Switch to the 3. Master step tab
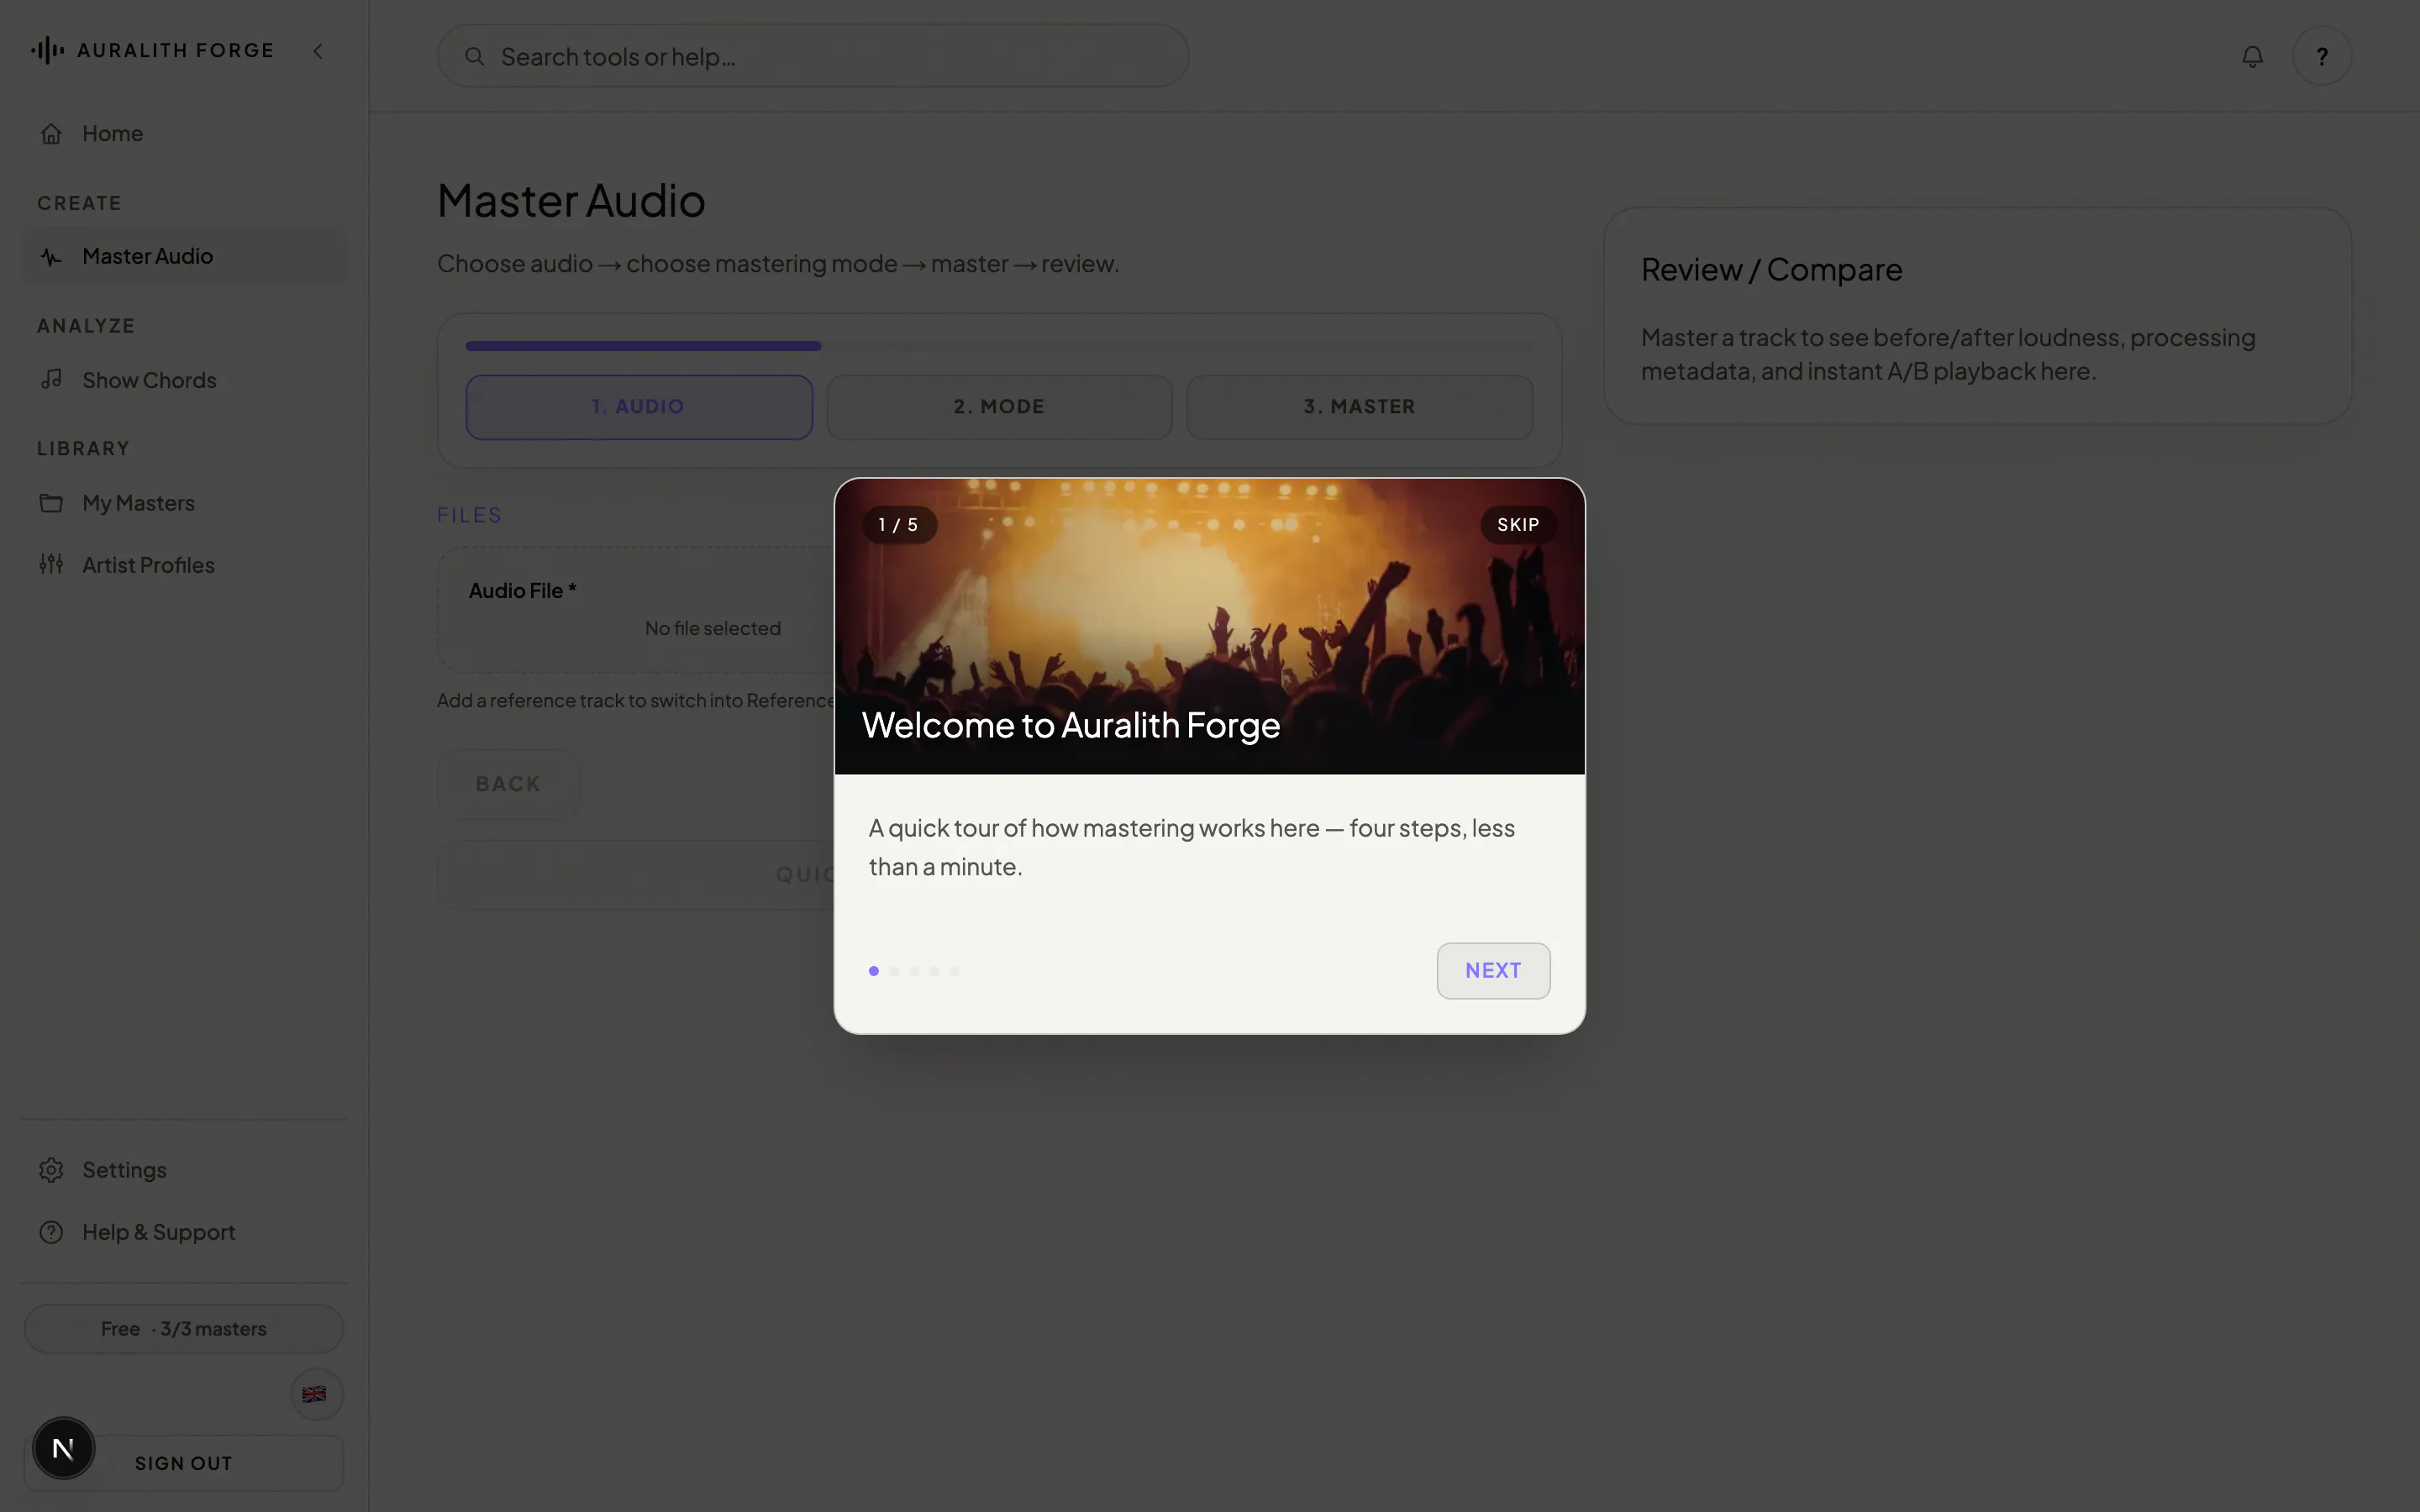Screen dimensions: 2420x1512 [x=1359, y=407]
